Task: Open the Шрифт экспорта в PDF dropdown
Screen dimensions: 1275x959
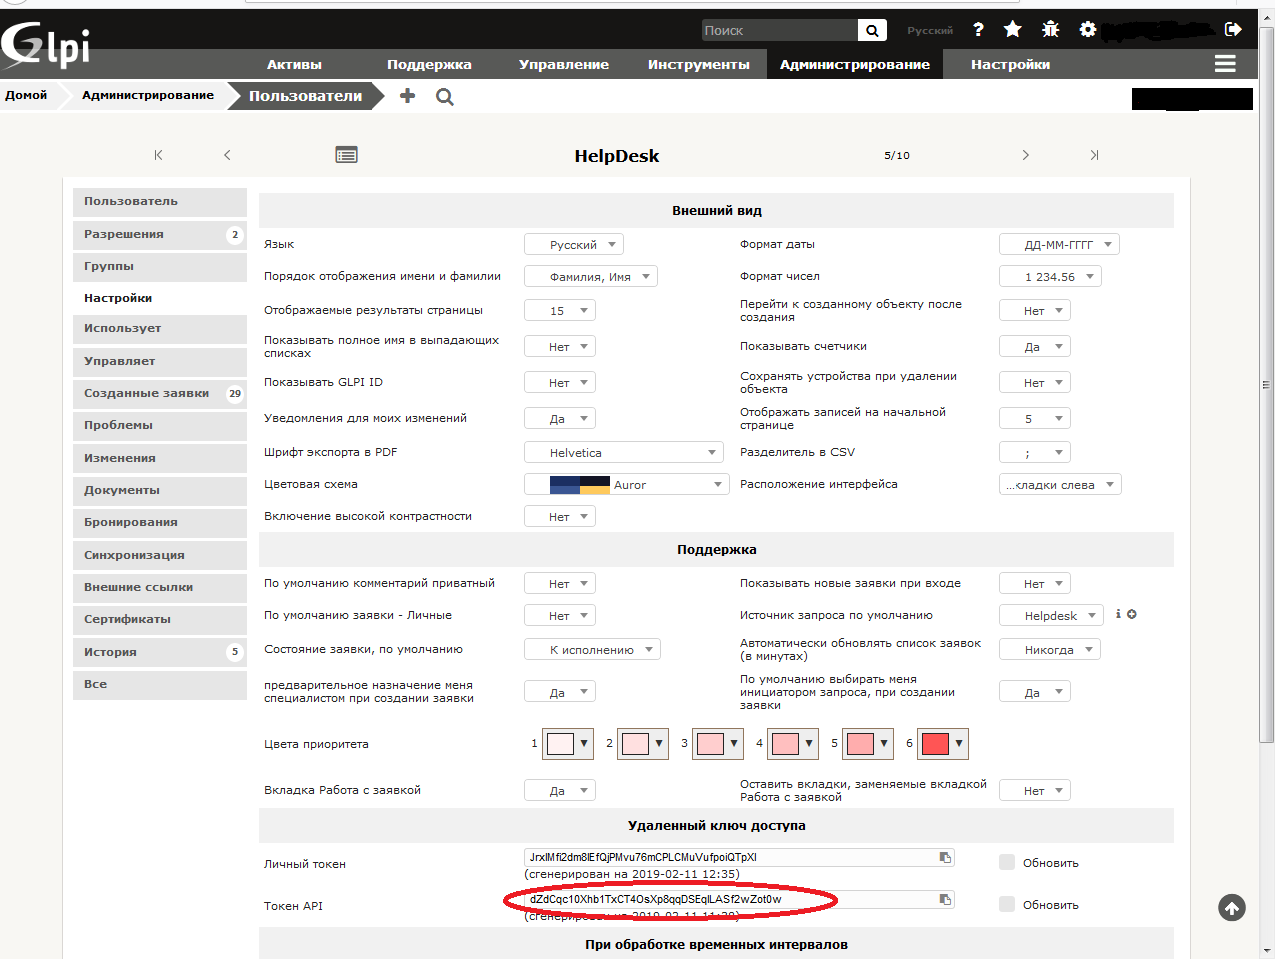Action: (623, 453)
